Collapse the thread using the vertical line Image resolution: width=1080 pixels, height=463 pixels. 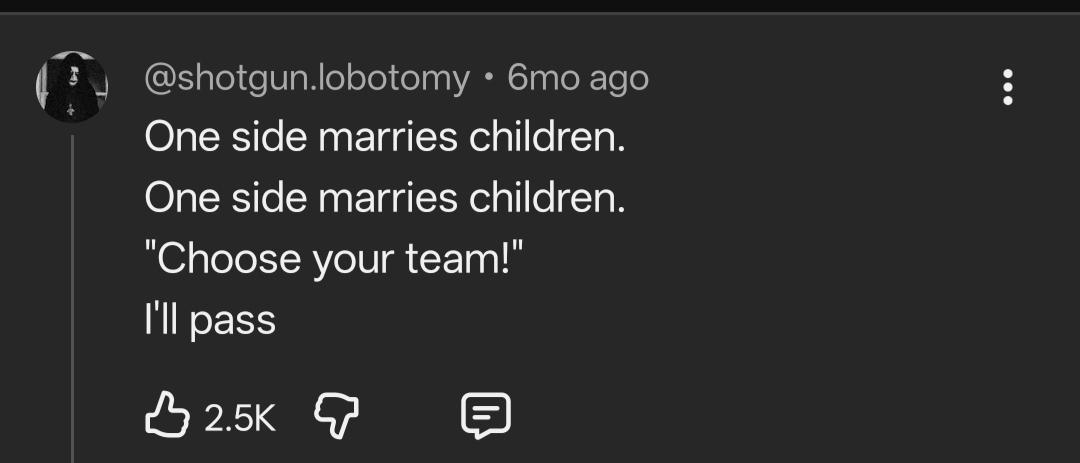pyautogui.click(x=72, y=300)
